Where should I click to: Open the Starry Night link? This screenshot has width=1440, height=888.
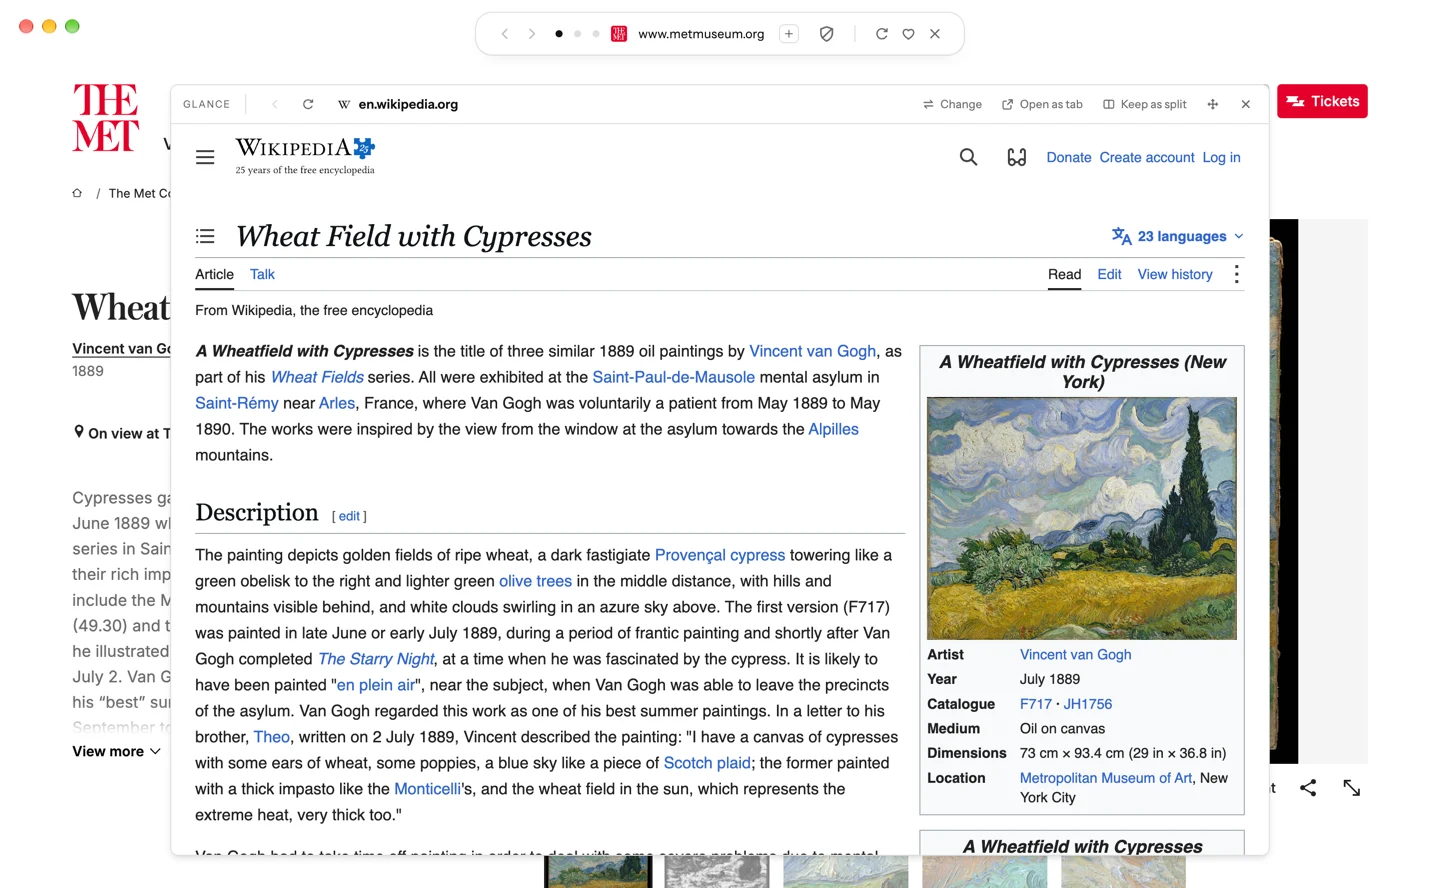(x=376, y=659)
